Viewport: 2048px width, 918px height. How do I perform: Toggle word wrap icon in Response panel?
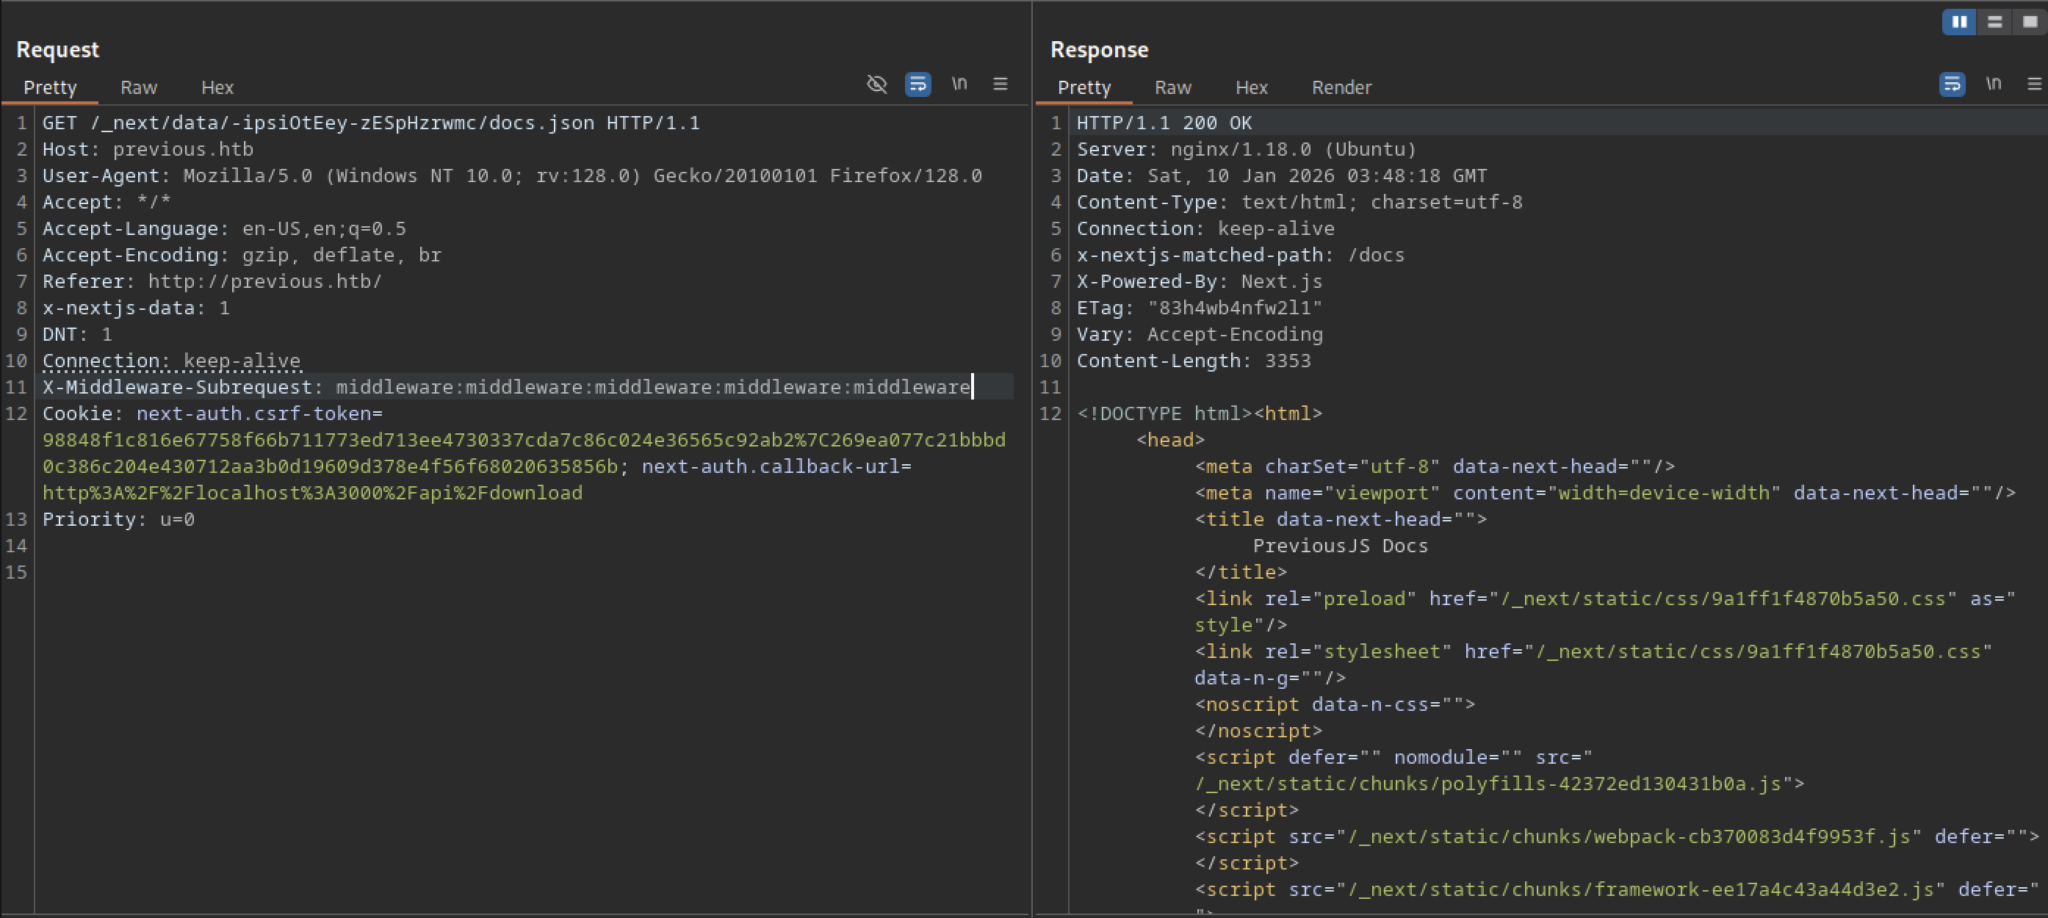(1952, 84)
